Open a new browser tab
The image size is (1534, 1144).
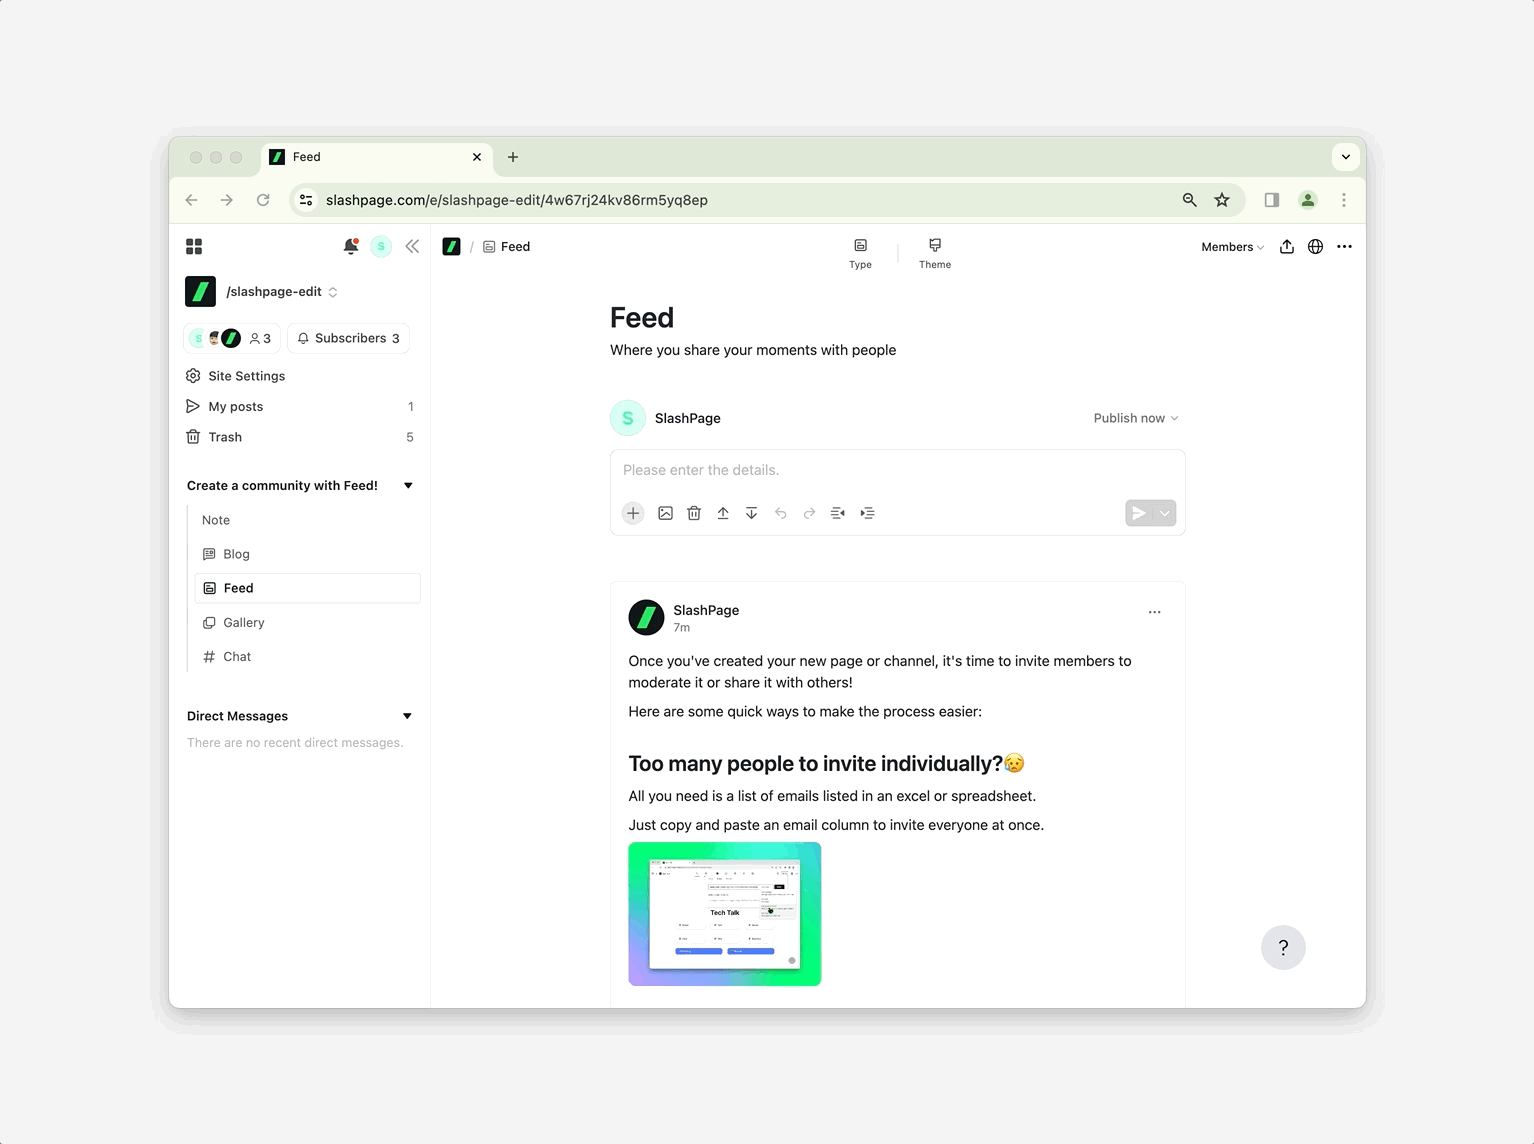(x=513, y=157)
